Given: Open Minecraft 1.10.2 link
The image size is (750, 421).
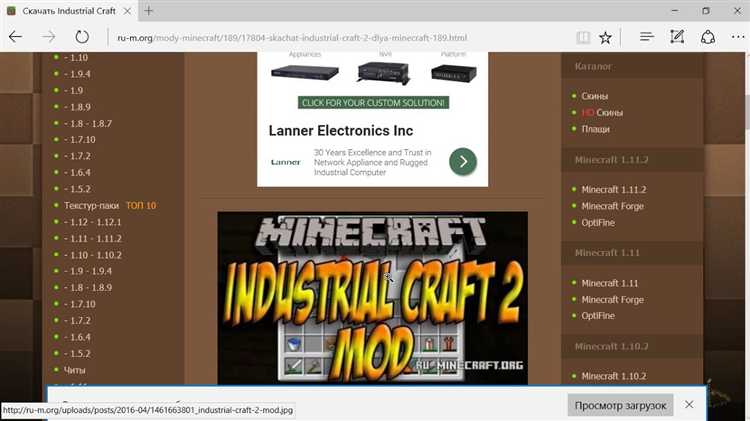Looking at the screenshot, I should point(614,376).
